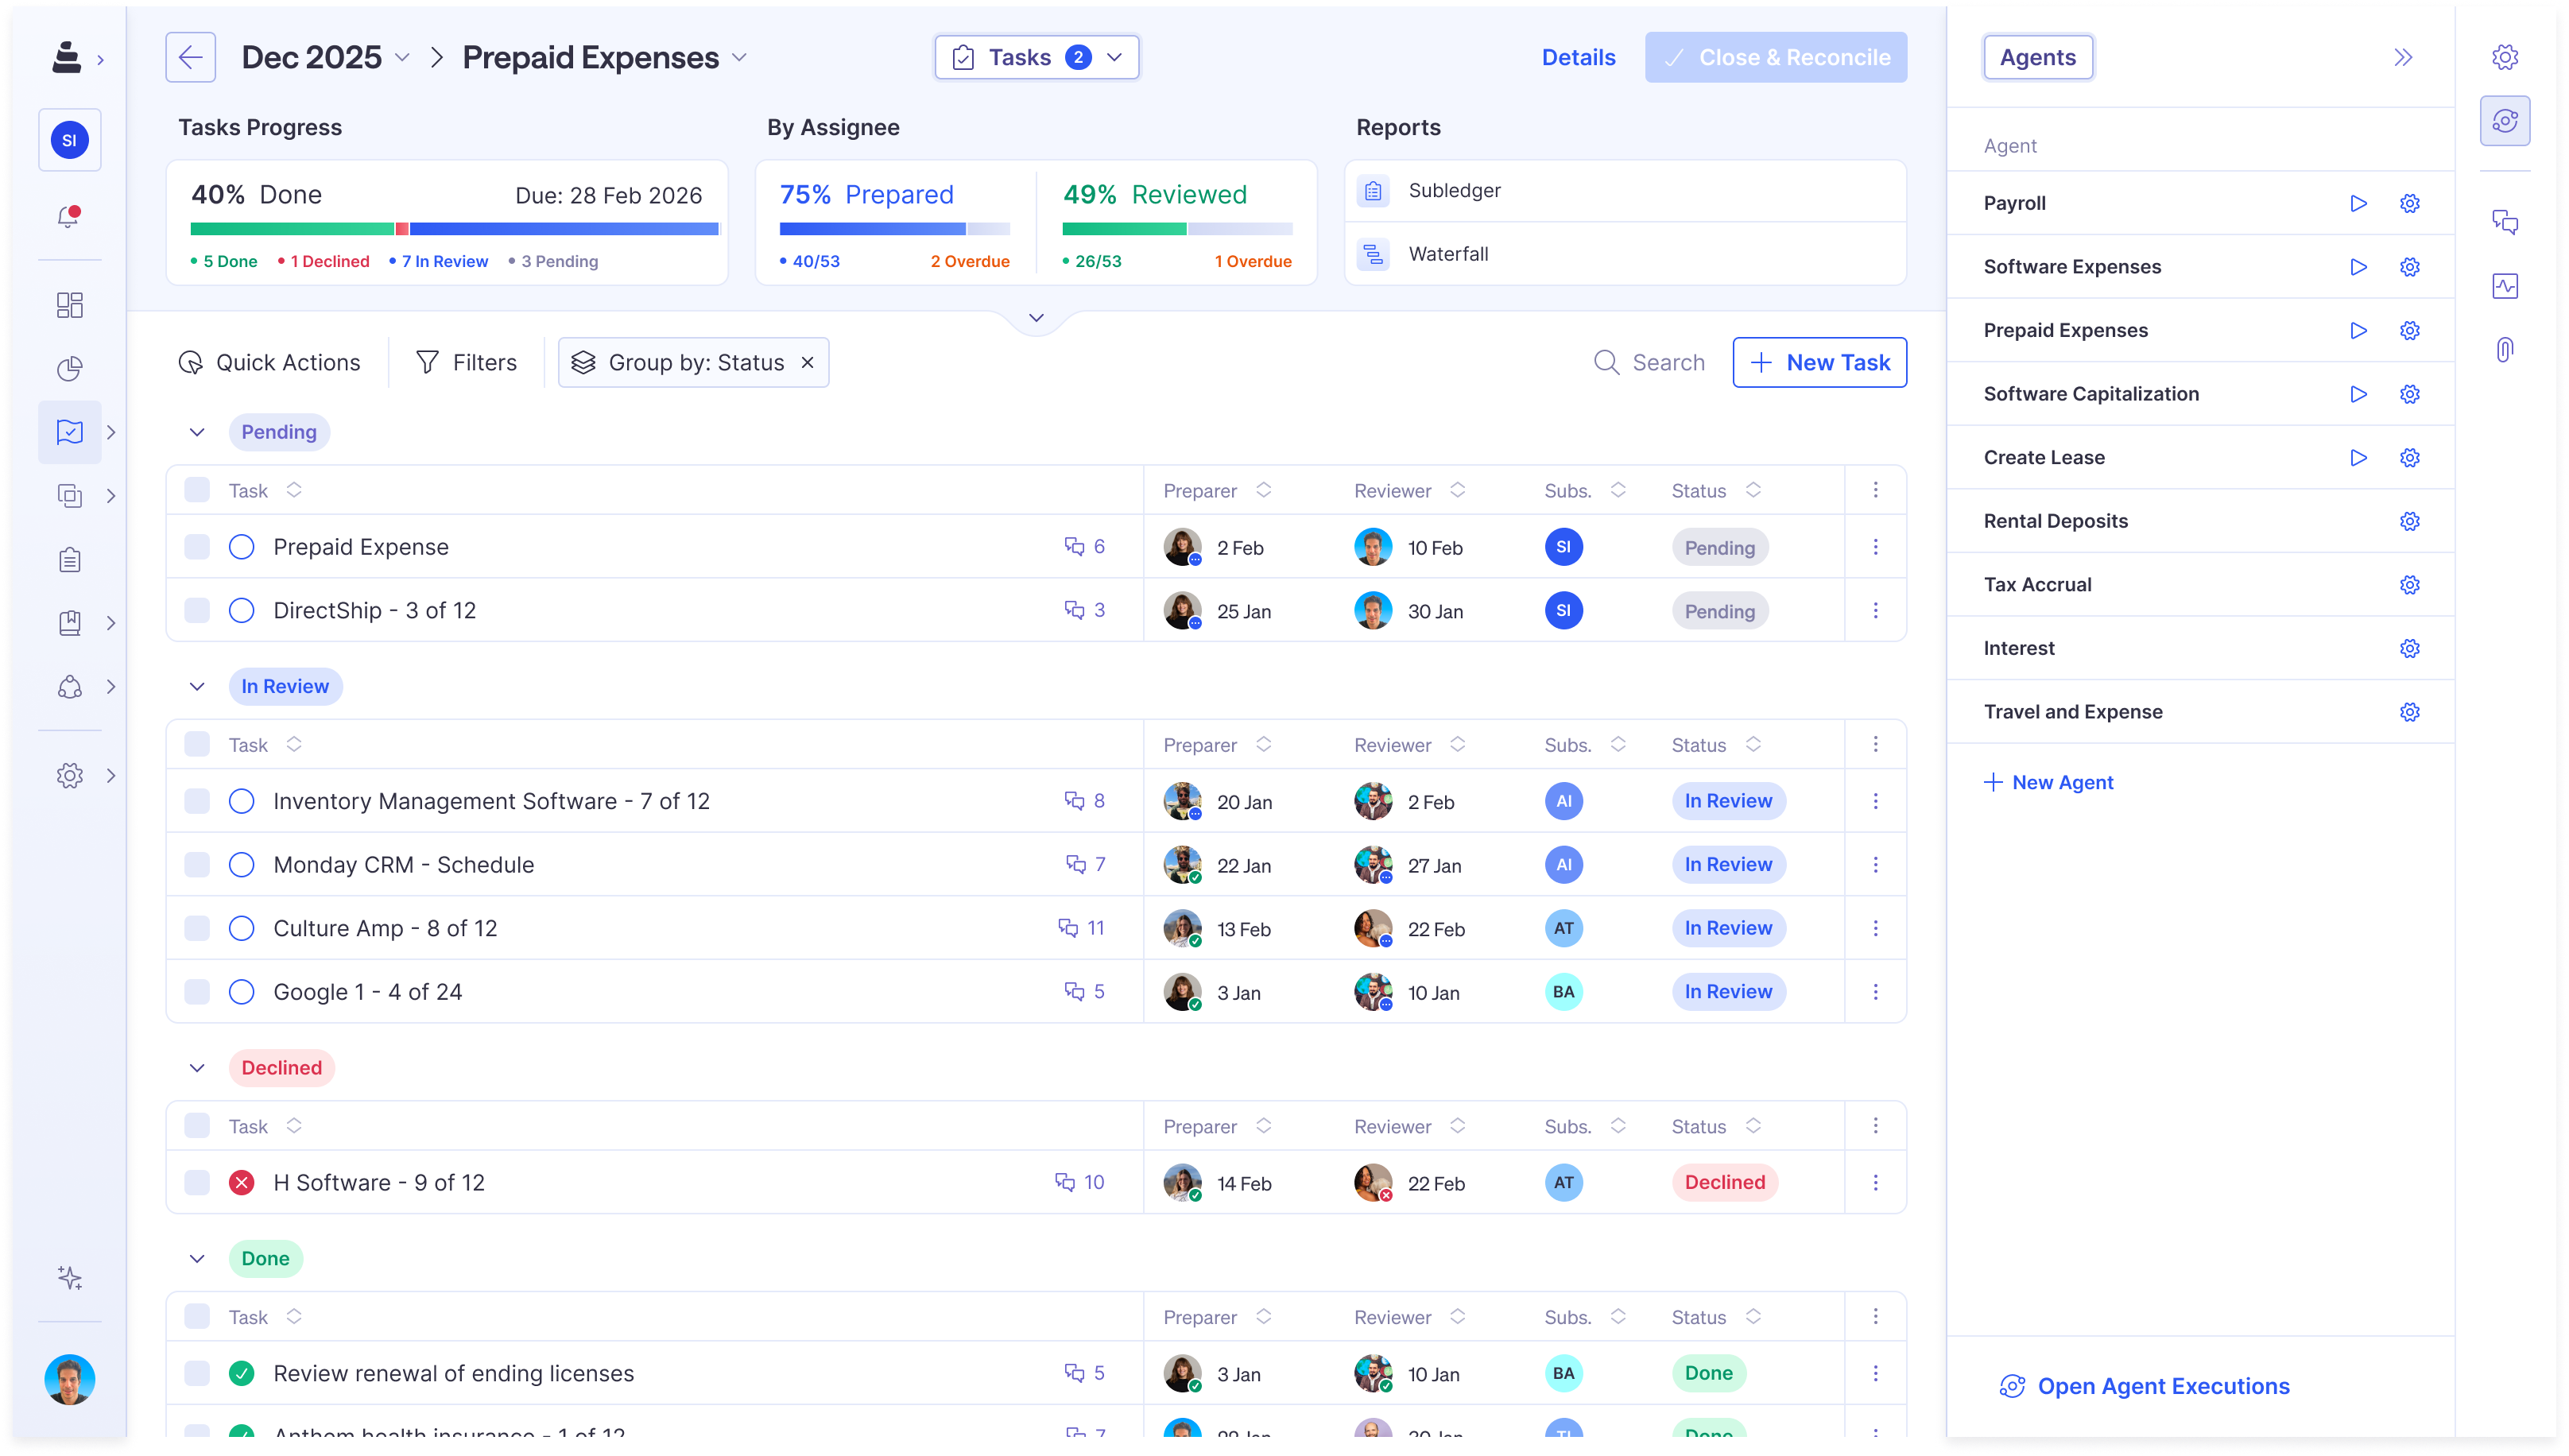Select the bookmarked book icon in sidebar
Screen dimensions: 2569x1456
click(71, 622)
